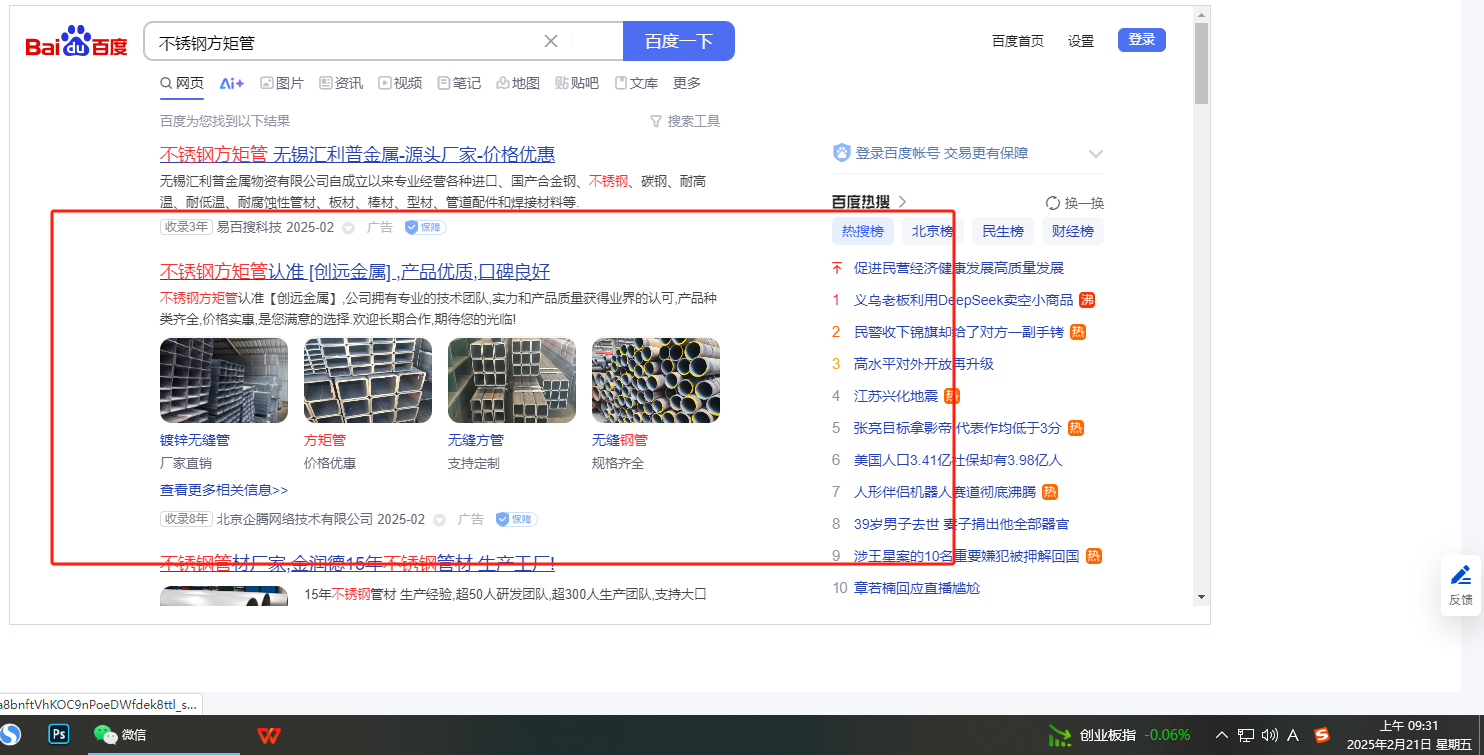The image size is (1484, 755).
Task: Click the 换一换 refresh icon
Action: coord(1052,203)
